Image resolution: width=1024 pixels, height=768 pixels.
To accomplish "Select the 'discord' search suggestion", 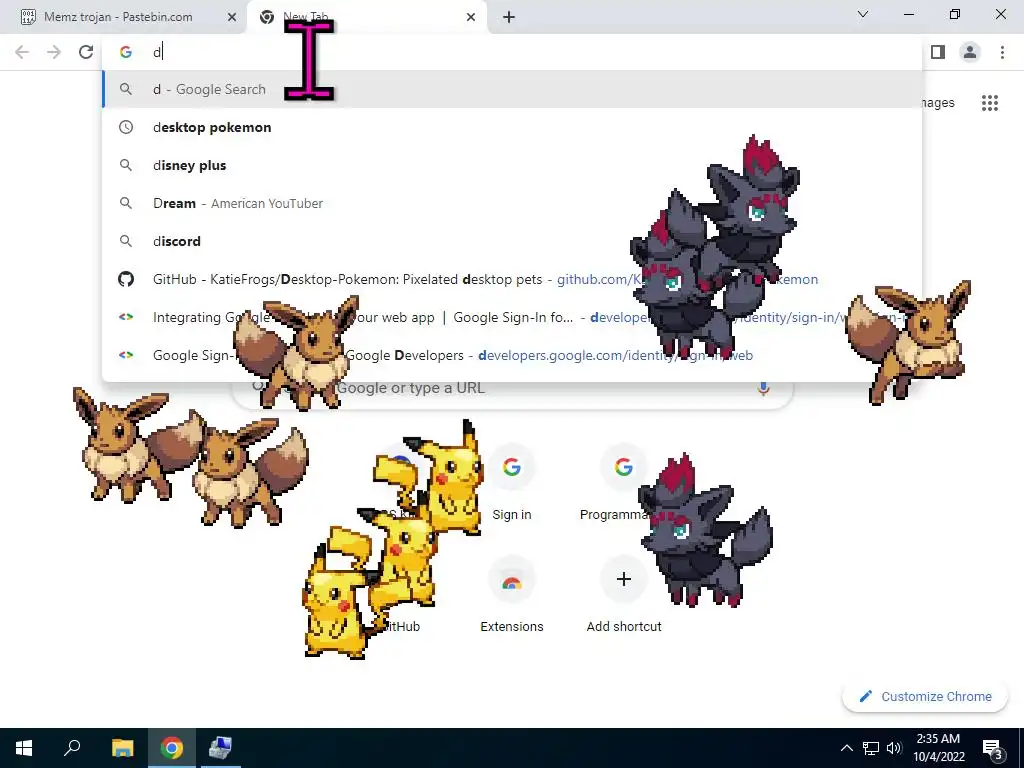I will [512, 241].
